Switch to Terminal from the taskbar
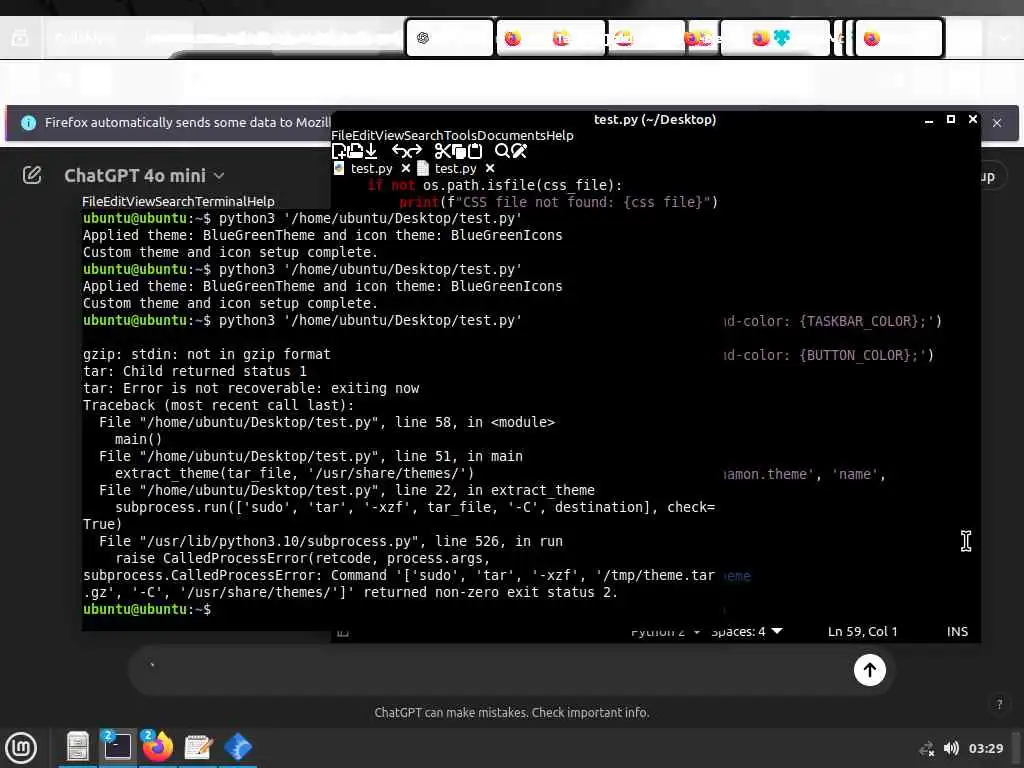Viewport: 1024px width, 768px height. (x=118, y=746)
